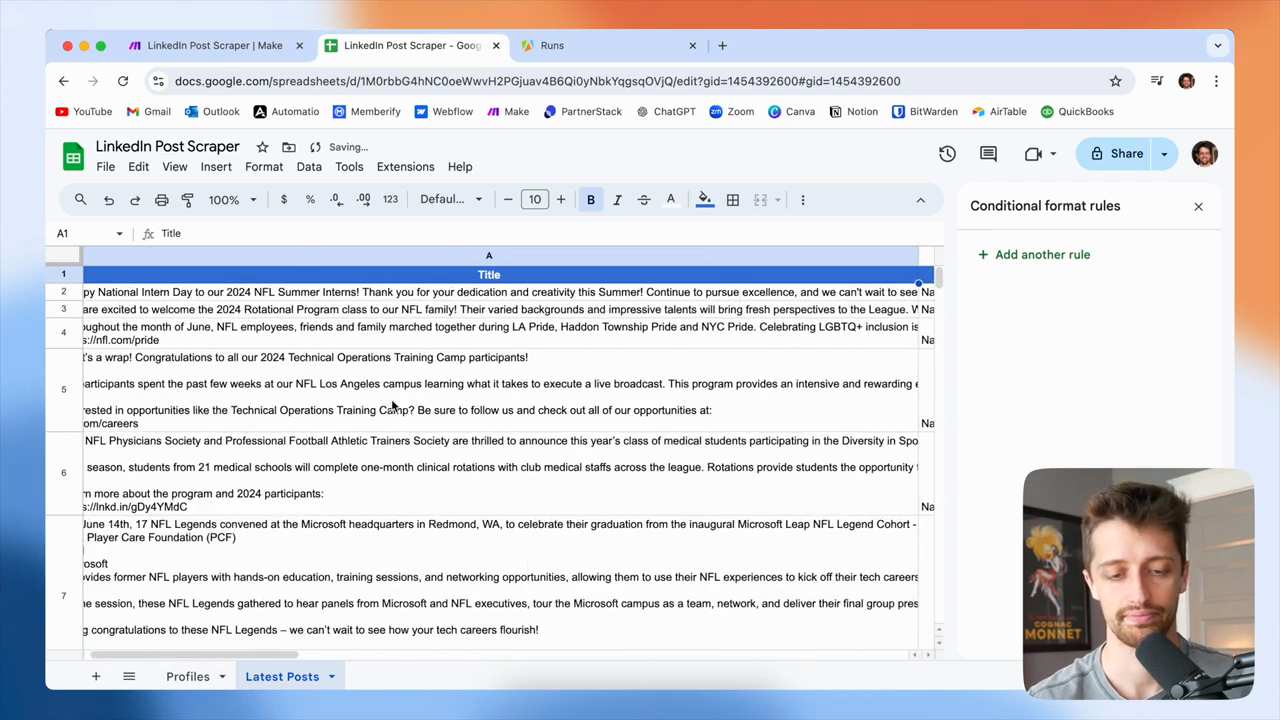Switch to the Profiles sheet tab
The width and height of the screenshot is (1280, 720).
pos(188,677)
